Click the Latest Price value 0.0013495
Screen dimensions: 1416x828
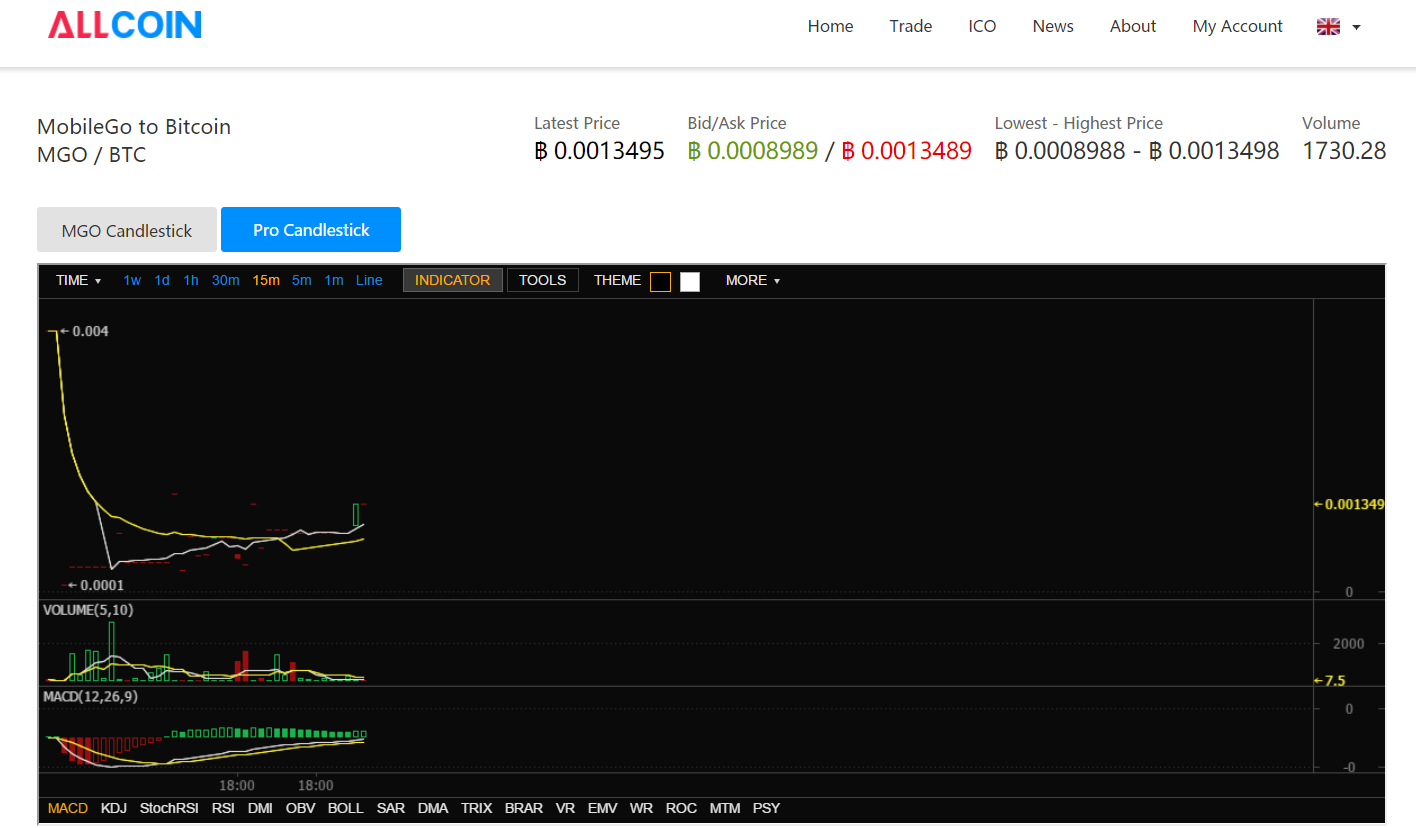click(x=600, y=151)
